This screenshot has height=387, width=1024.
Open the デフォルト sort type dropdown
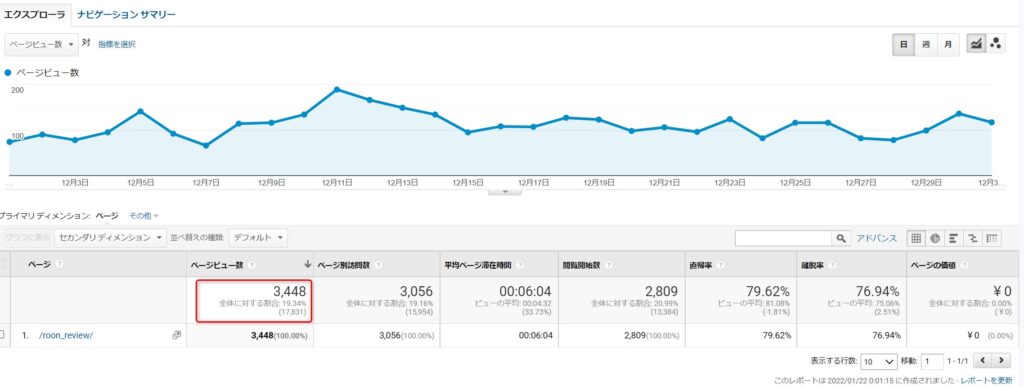pos(258,238)
